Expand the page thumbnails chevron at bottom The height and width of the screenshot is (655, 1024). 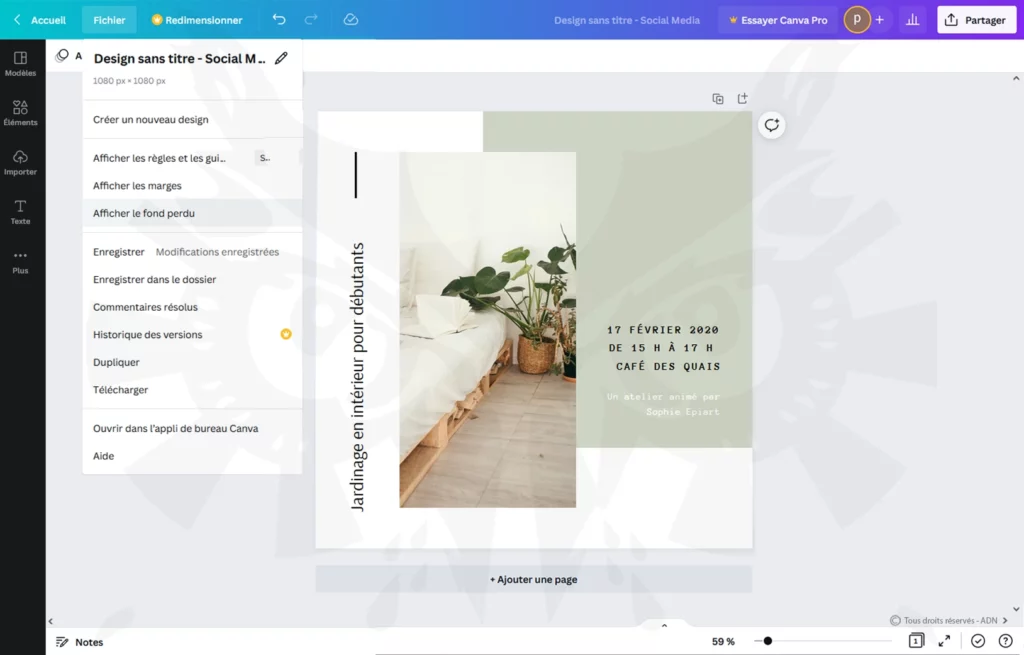[664, 626]
